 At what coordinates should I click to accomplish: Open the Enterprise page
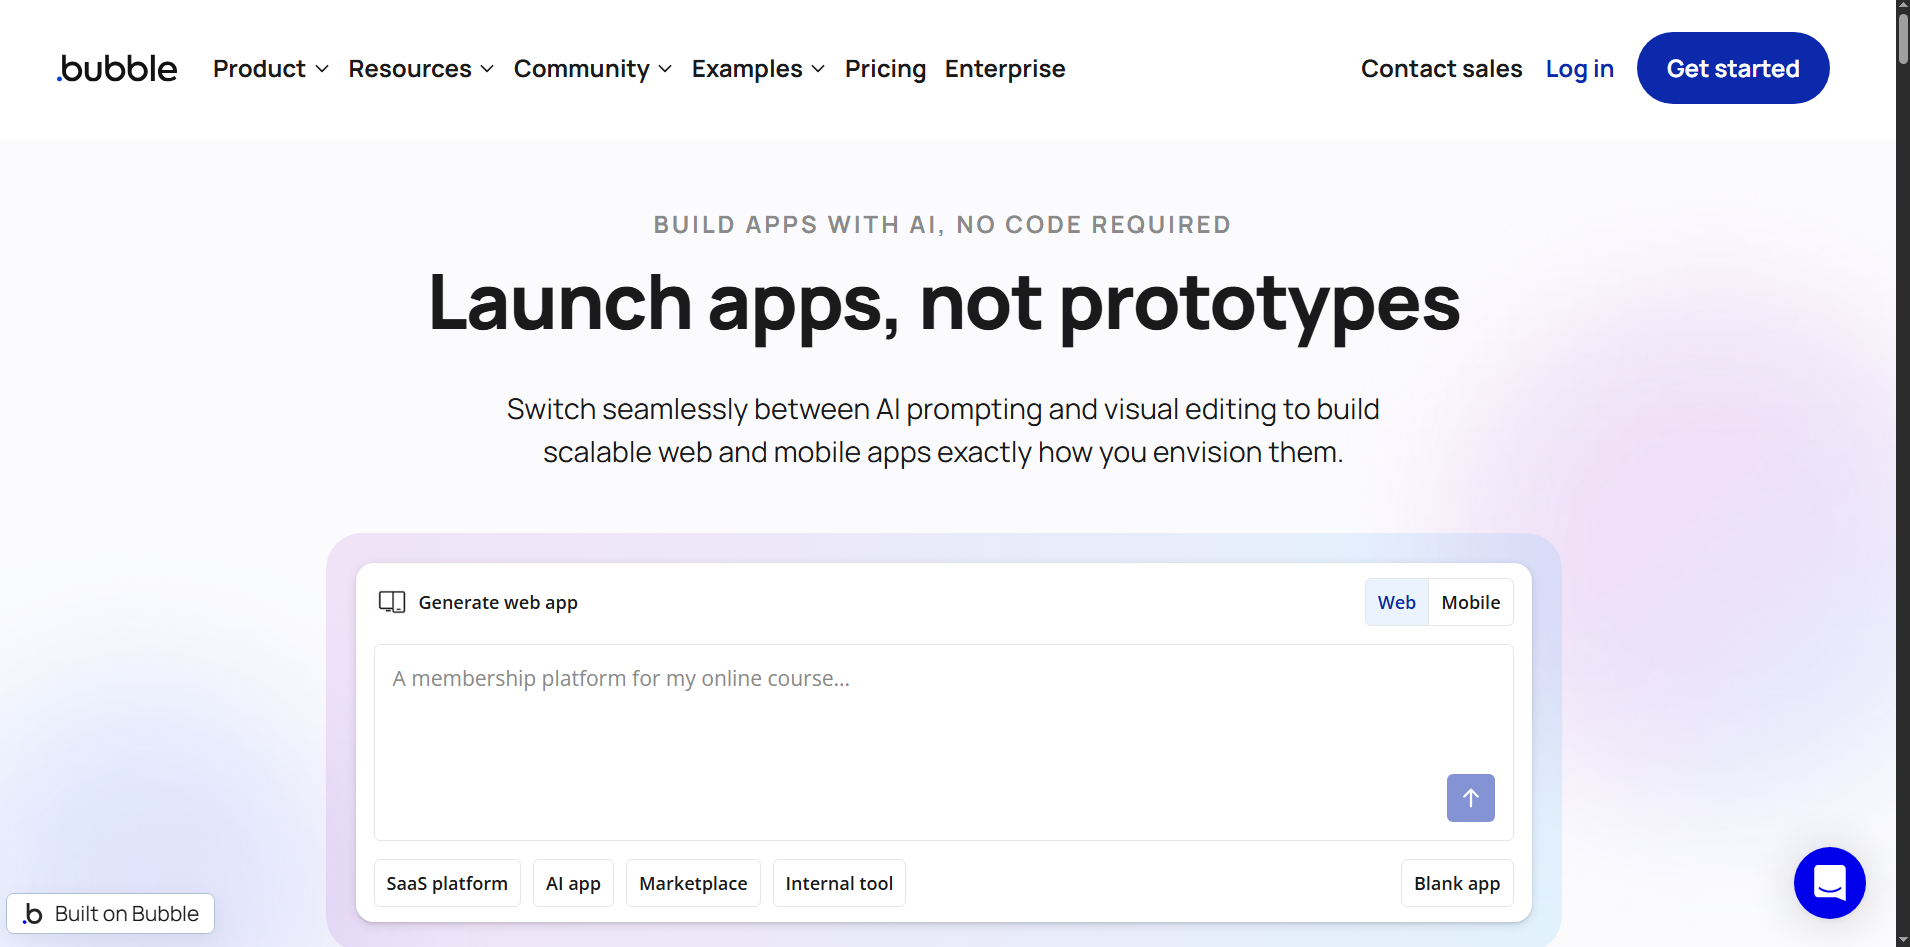click(1005, 69)
